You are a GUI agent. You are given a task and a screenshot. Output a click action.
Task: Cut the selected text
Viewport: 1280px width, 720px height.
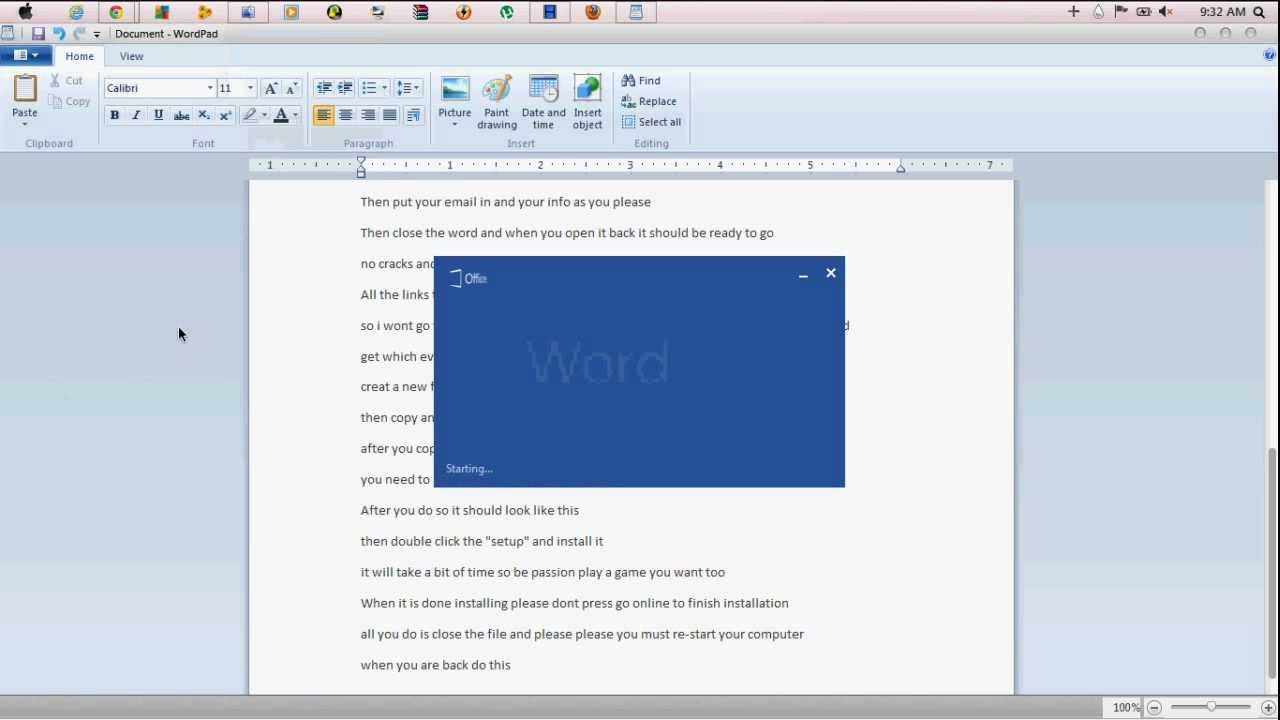pos(67,81)
